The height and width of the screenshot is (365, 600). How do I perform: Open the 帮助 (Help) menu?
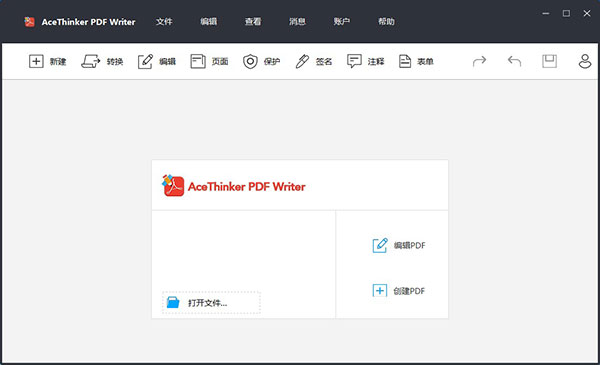click(x=386, y=22)
